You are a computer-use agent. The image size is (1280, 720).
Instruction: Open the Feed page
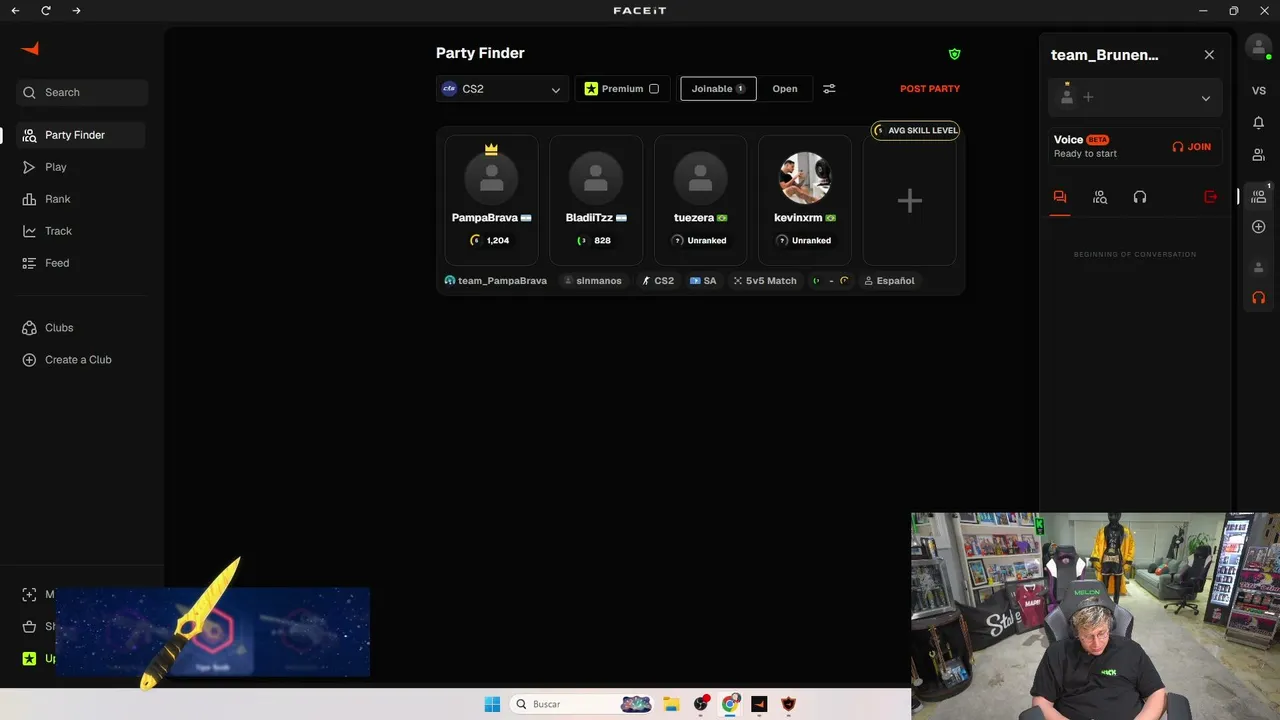click(x=57, y=263)
